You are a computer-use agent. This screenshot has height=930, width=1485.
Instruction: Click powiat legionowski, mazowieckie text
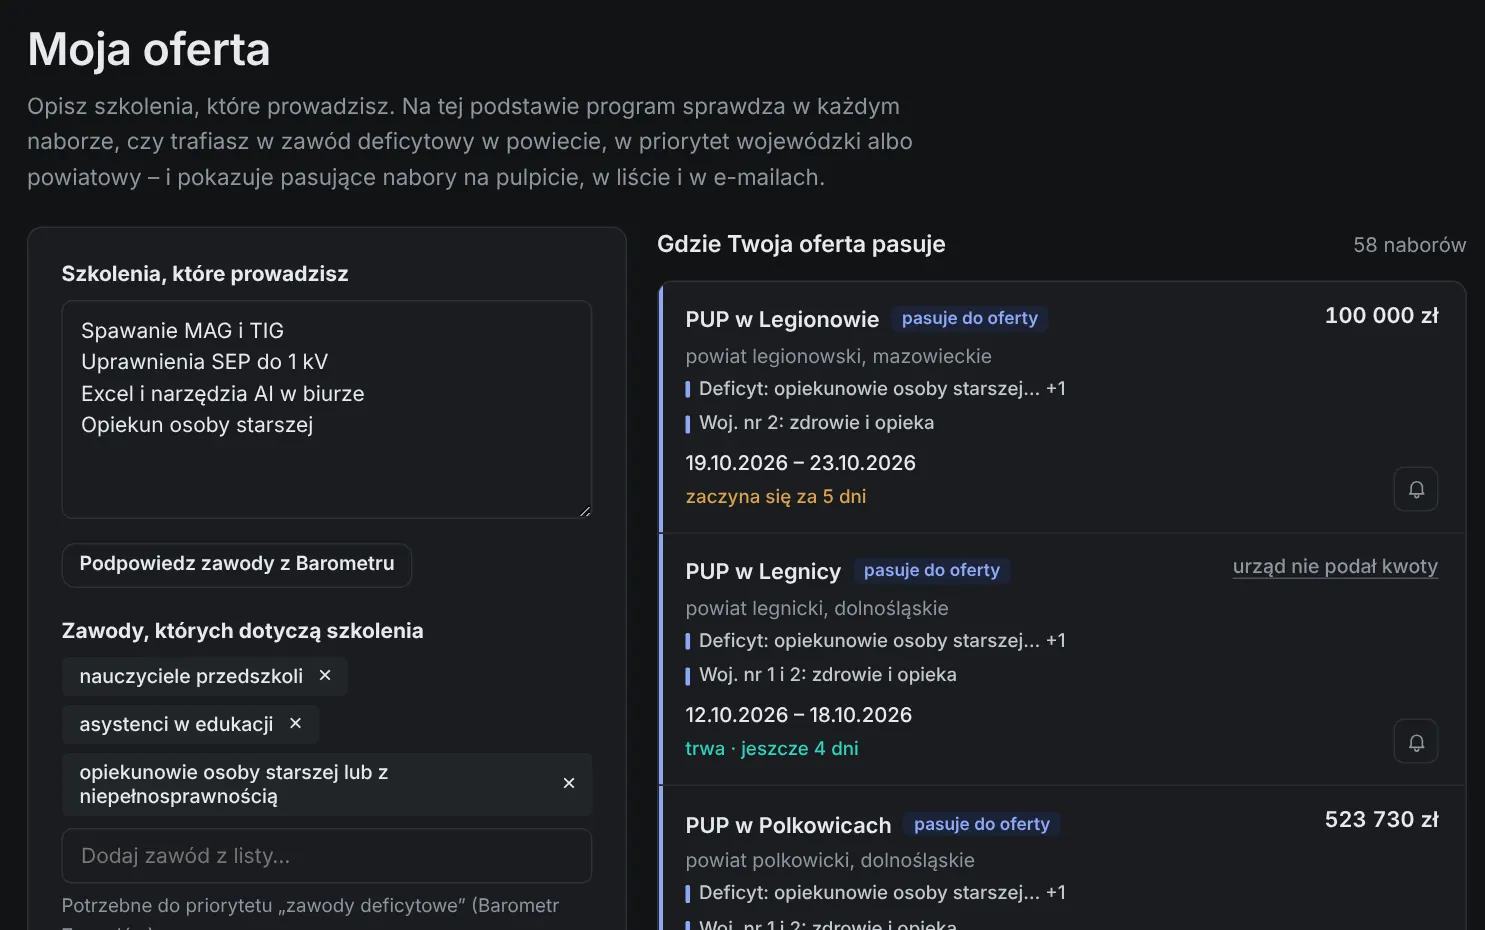(x=839, y=357)
